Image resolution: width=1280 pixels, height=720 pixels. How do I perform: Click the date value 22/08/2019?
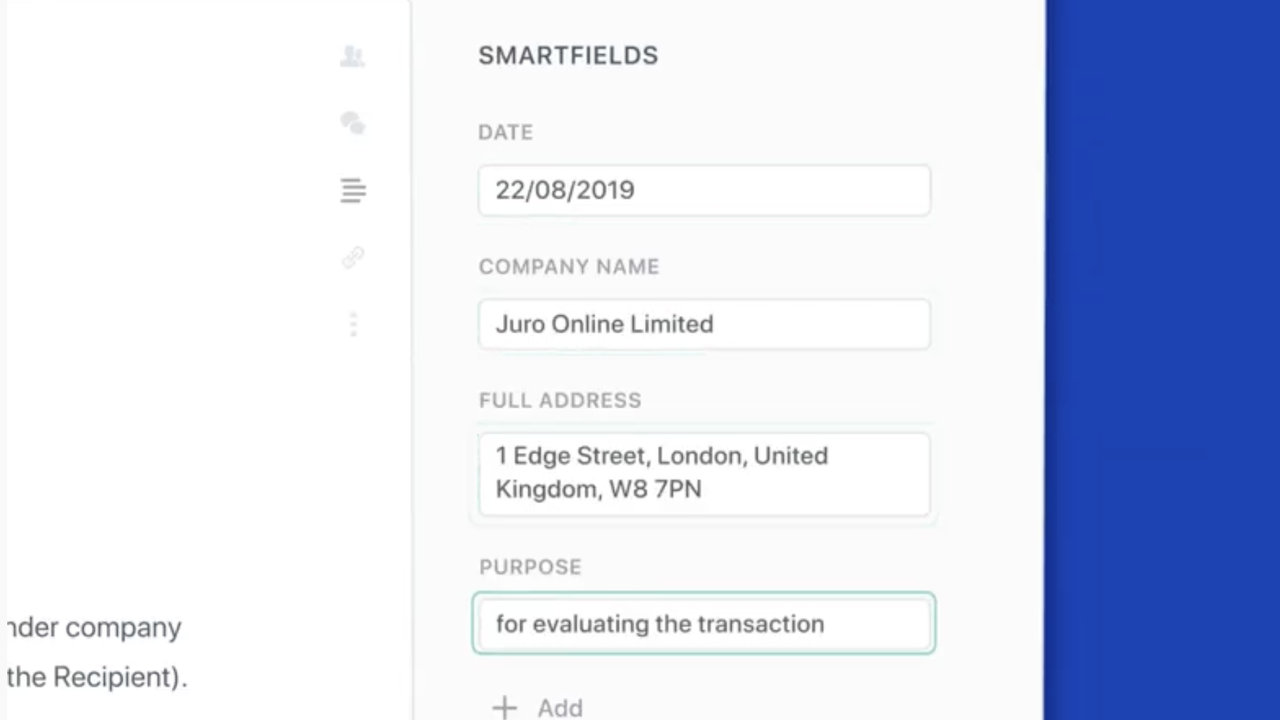(565, 190)
